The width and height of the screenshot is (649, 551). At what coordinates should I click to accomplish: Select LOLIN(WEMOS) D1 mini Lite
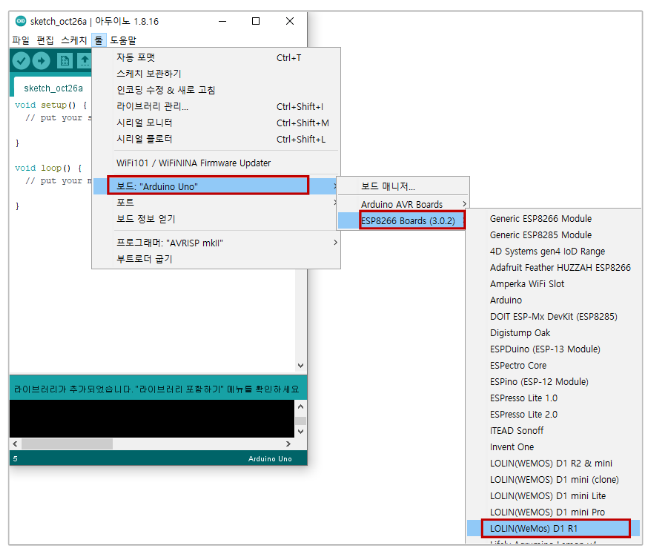[x=554, y=496]
